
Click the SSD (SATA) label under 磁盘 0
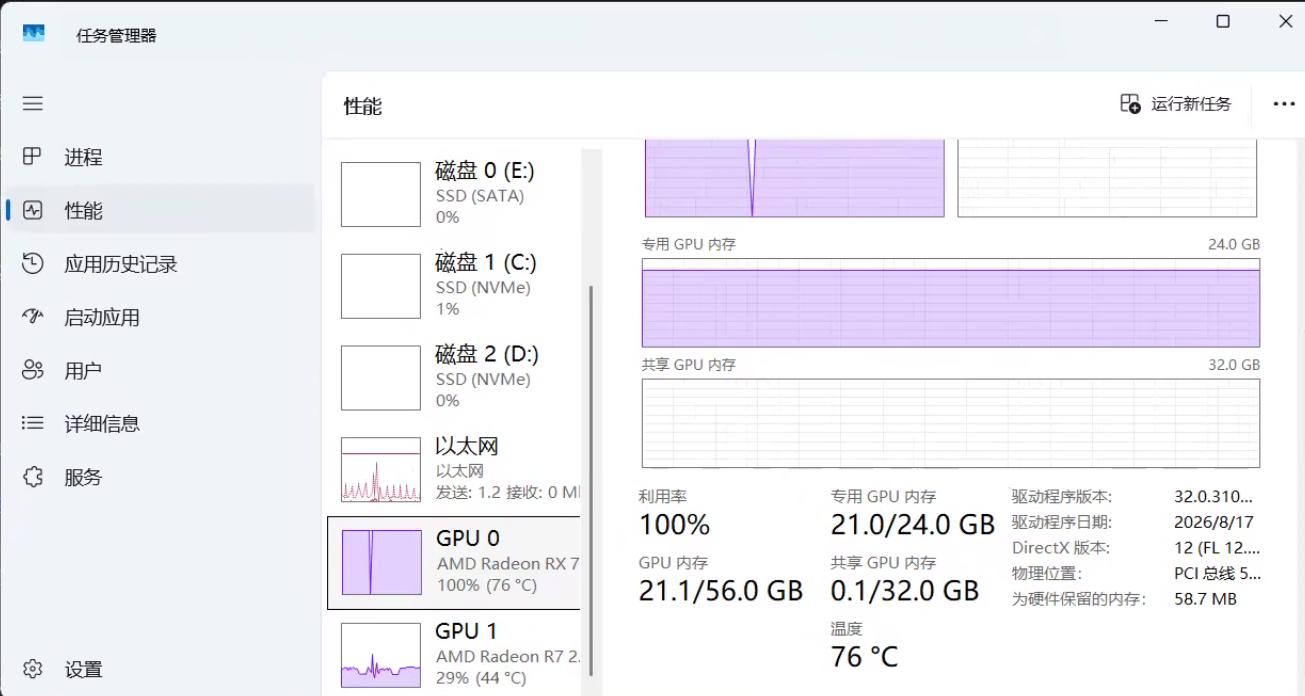[x=480, y=196]
